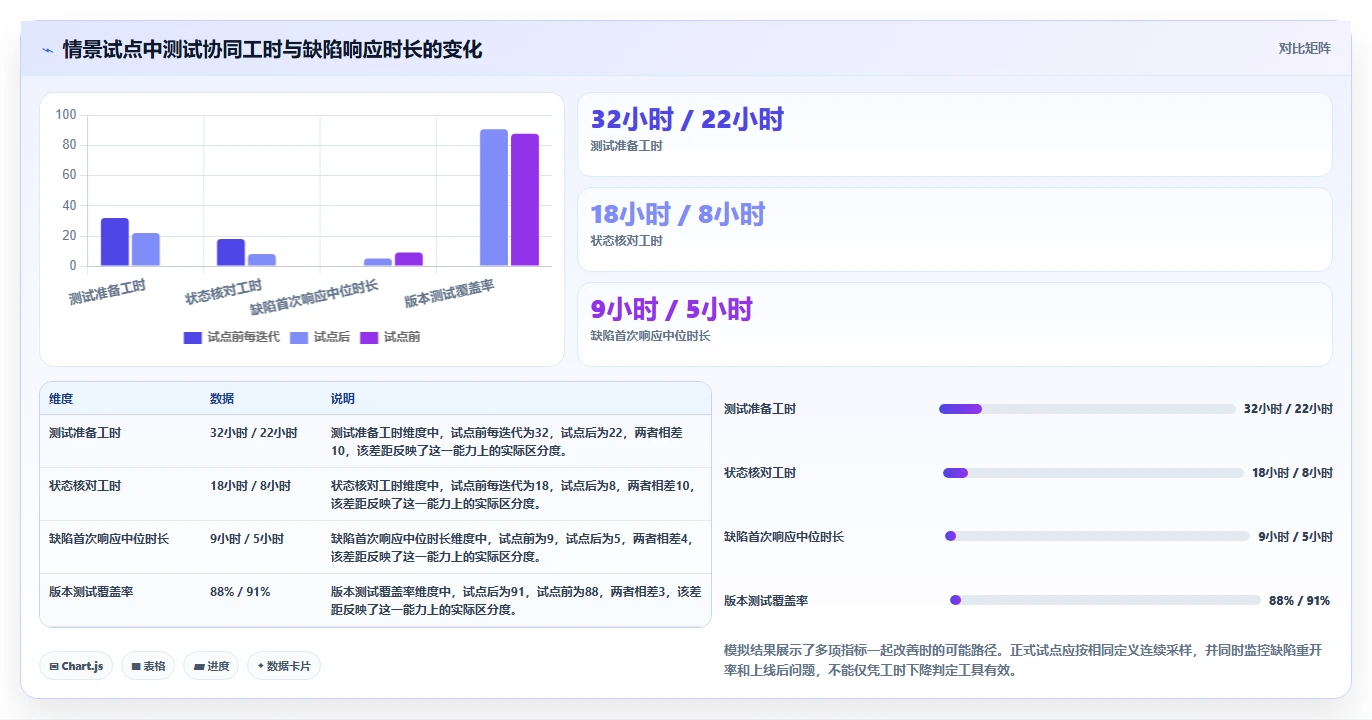The width and height of the screenshot is (1372, 720).
Task: Click the 缺陷首次响应中位时长 x-axis chart label
Action: coord(315,298)
